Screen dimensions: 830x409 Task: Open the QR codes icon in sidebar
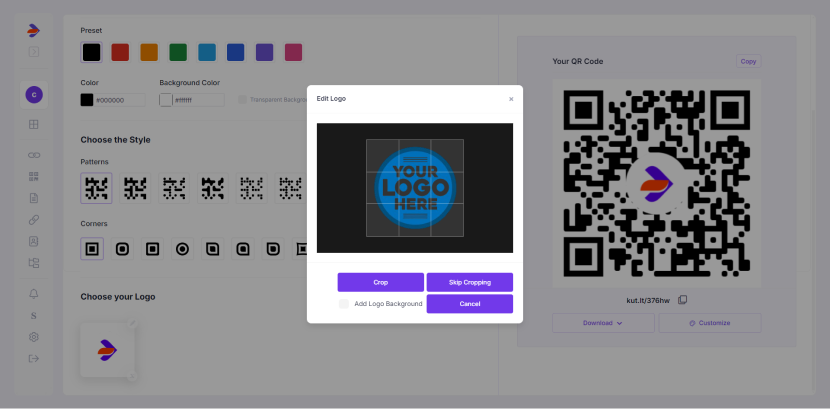pos(34,177)
